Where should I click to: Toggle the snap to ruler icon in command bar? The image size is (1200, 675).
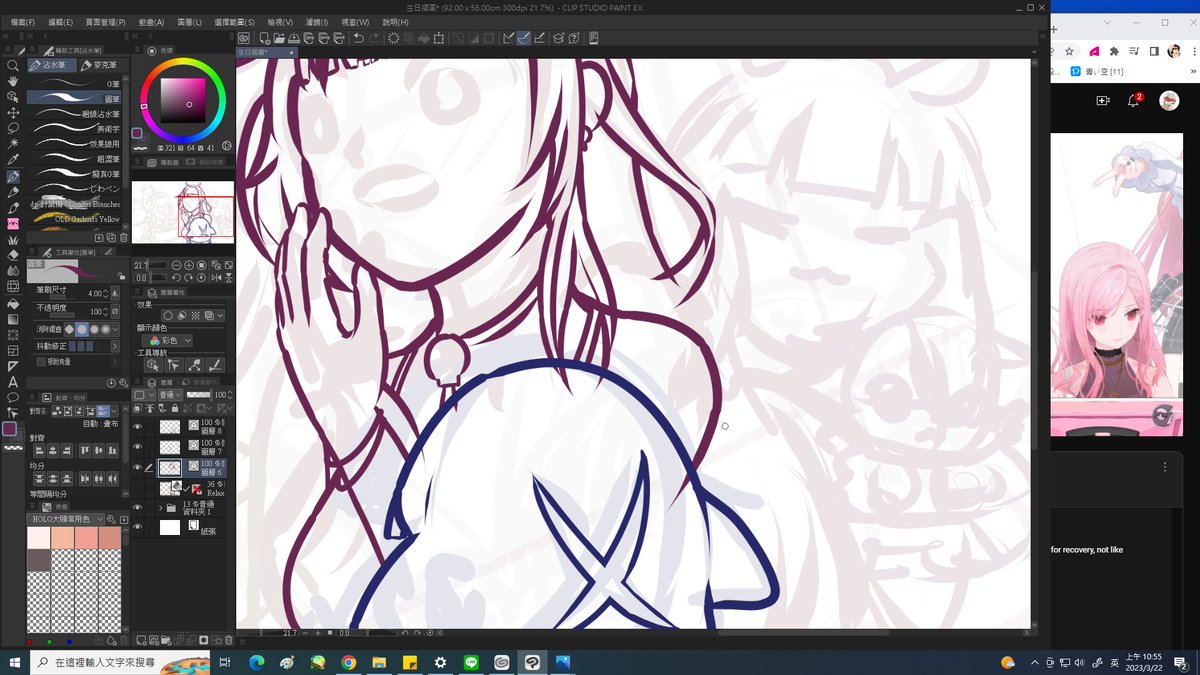pos(508,38)
